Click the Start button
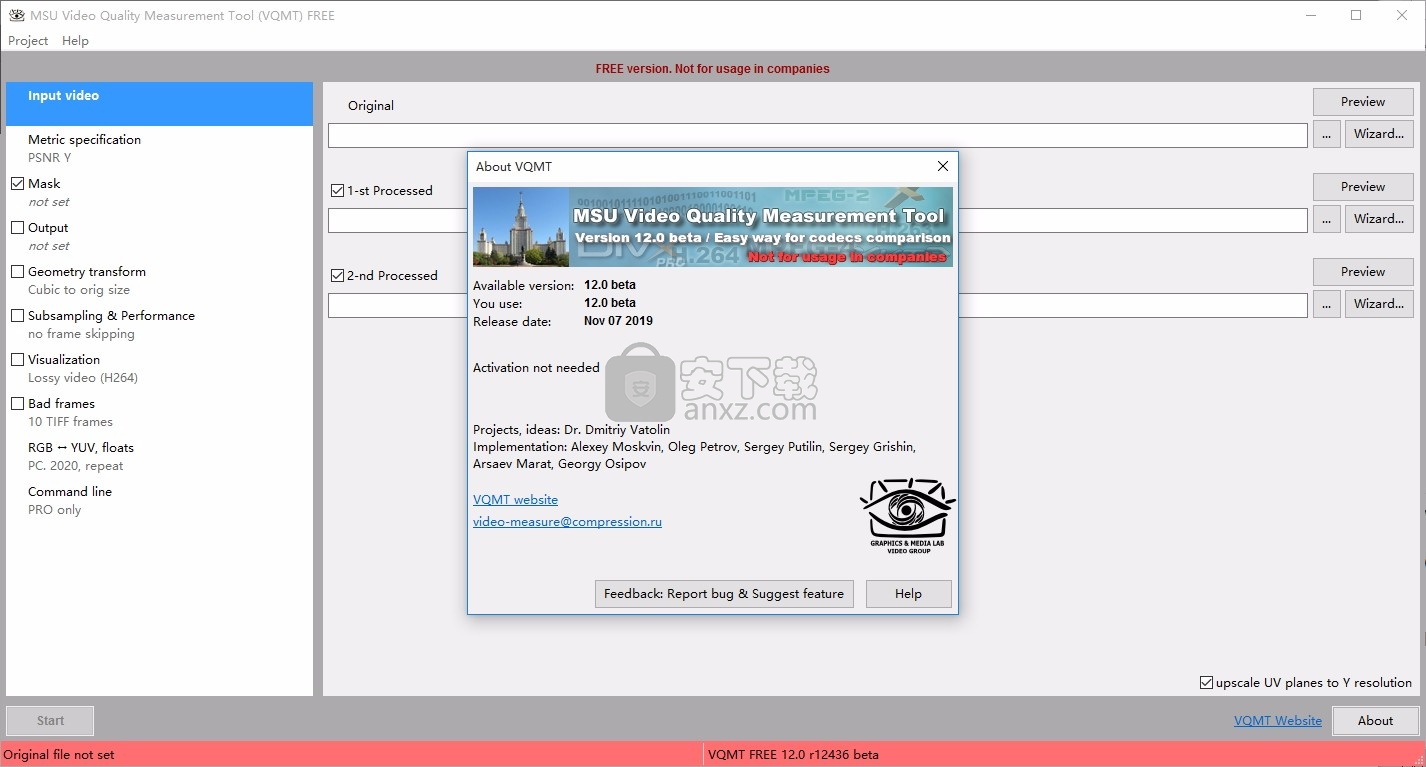 [50, 721]
